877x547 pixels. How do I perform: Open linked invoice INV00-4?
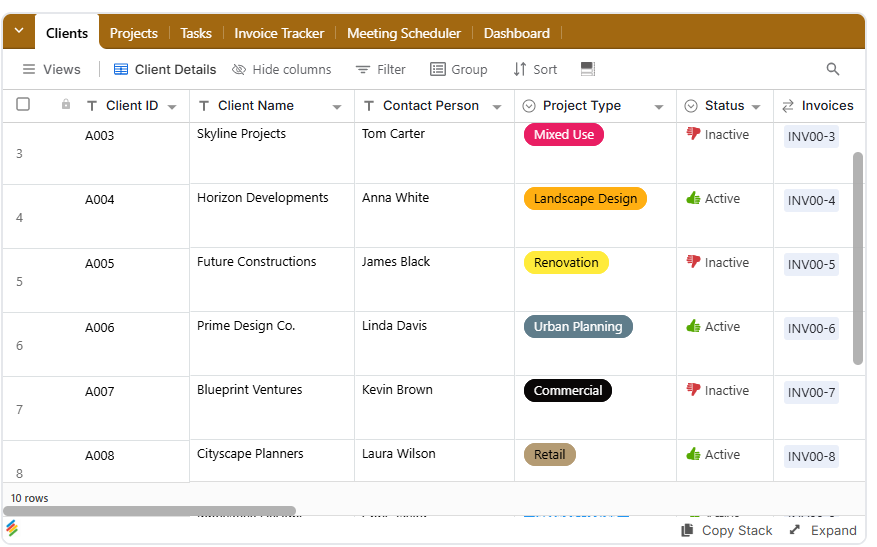click(812, 200)
